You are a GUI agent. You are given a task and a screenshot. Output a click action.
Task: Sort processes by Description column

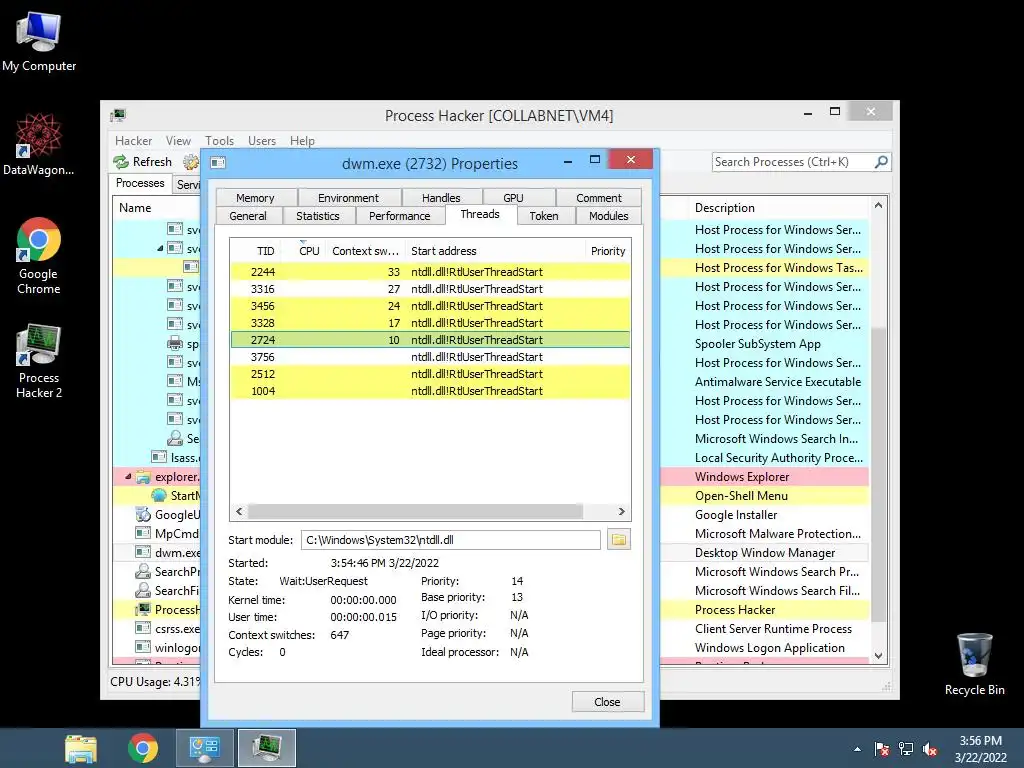pyautogui.click(x=778, y=208)
